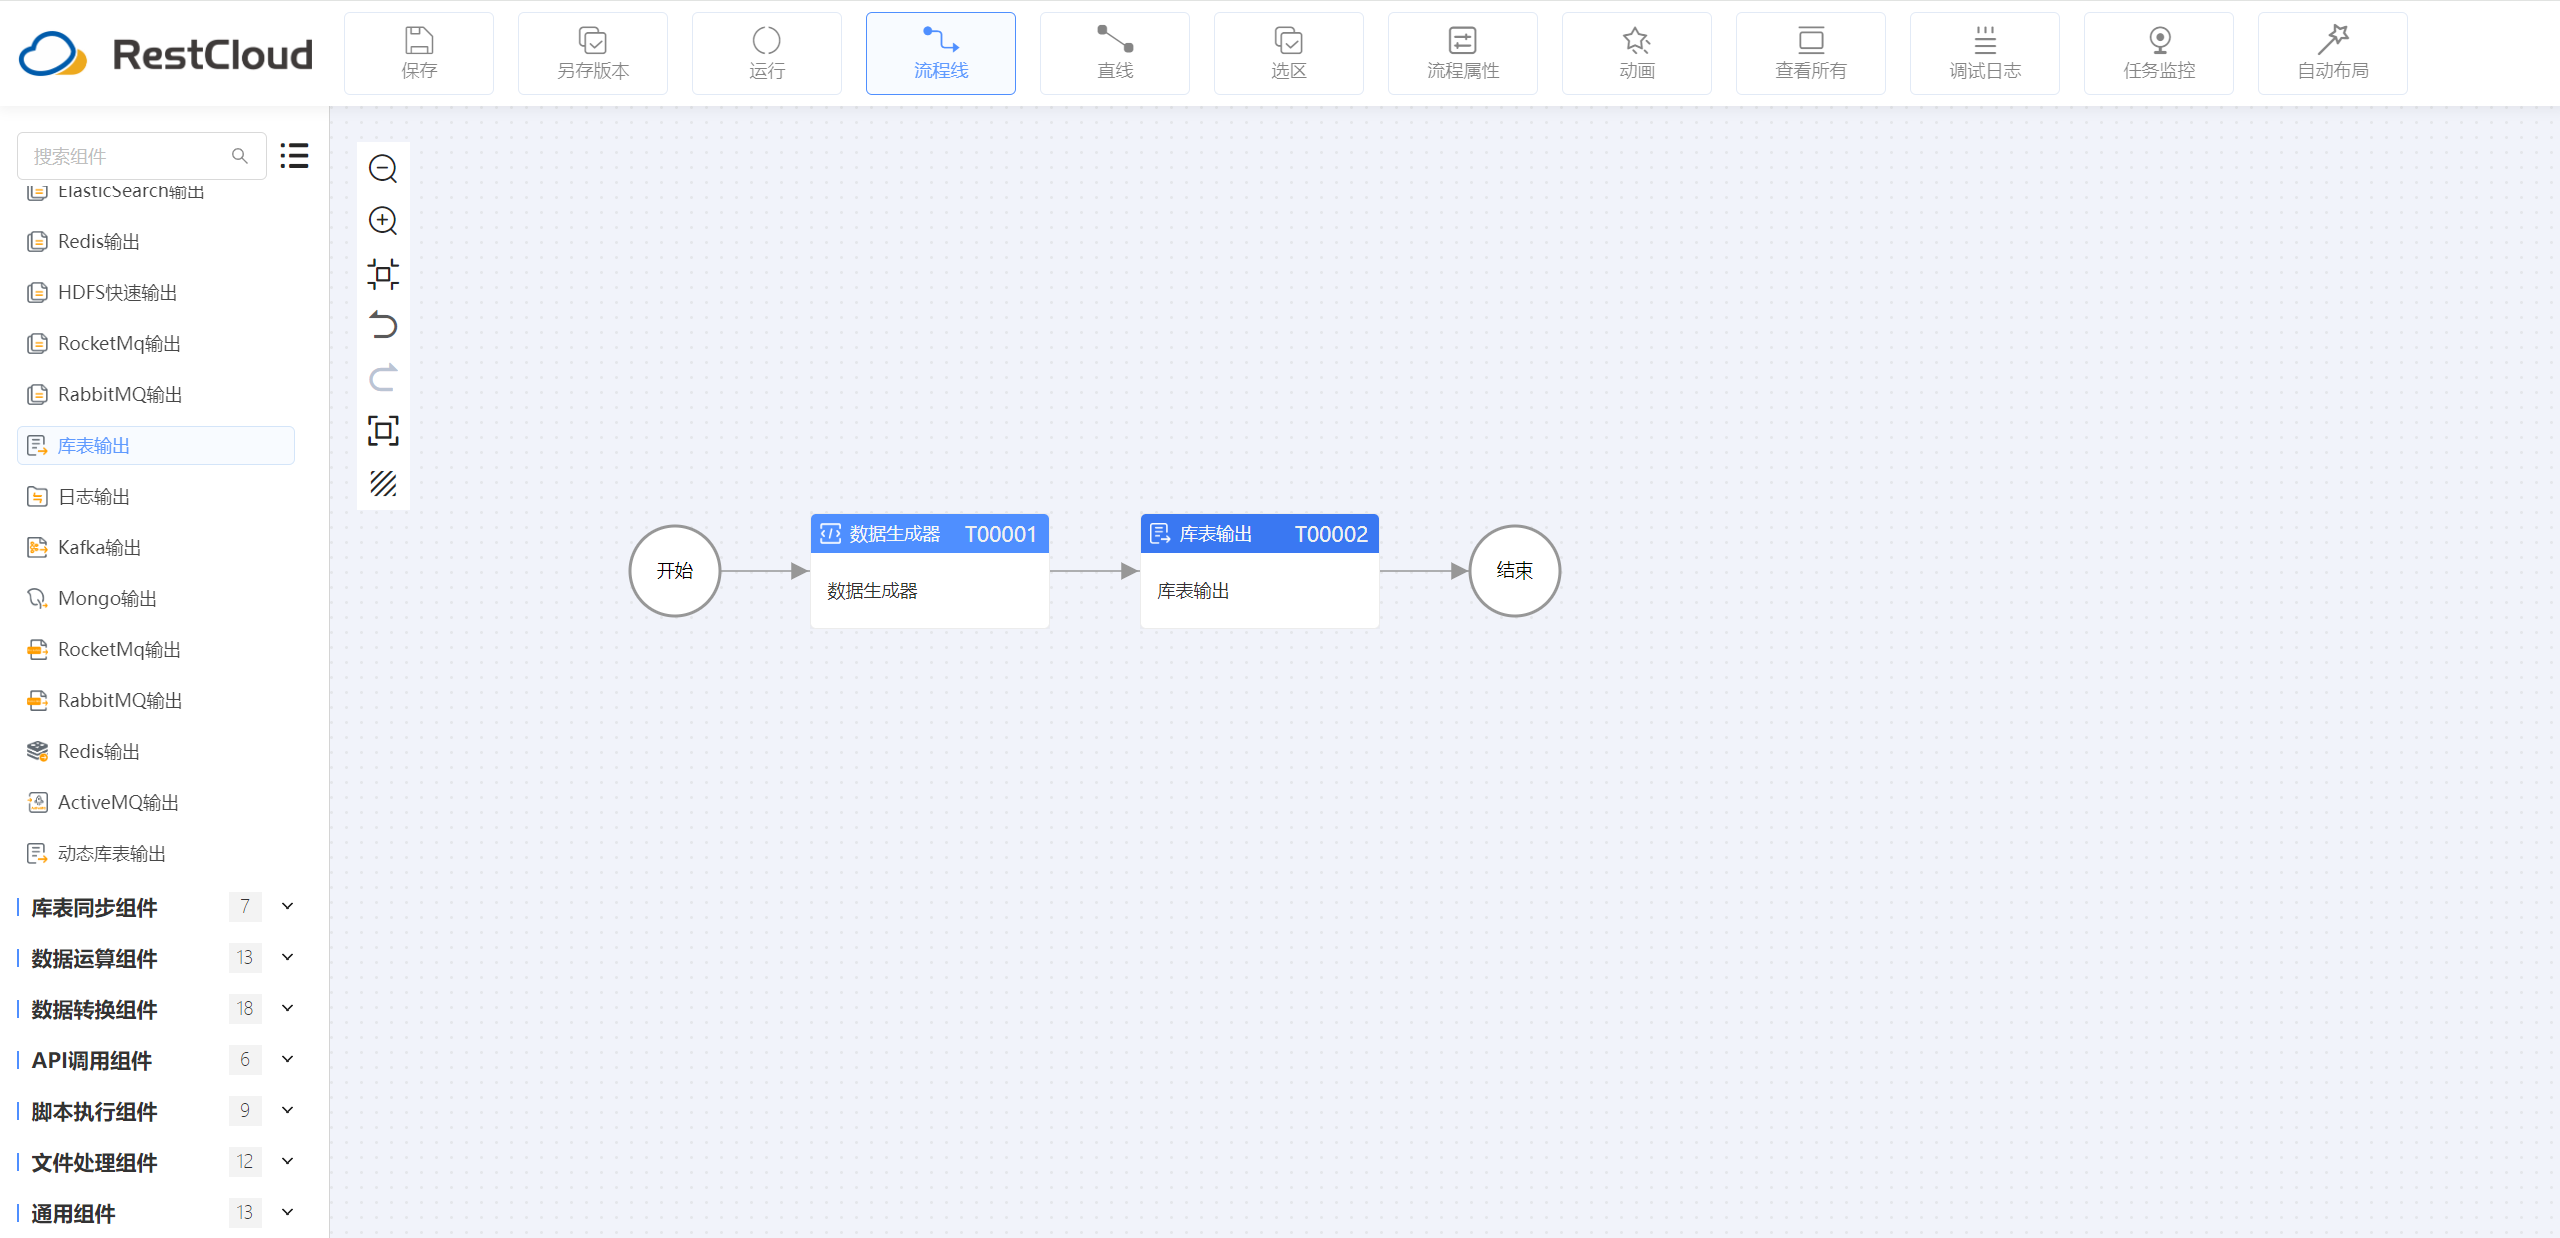
Task: Click the 结束 end node
Action: point(1515,571)
